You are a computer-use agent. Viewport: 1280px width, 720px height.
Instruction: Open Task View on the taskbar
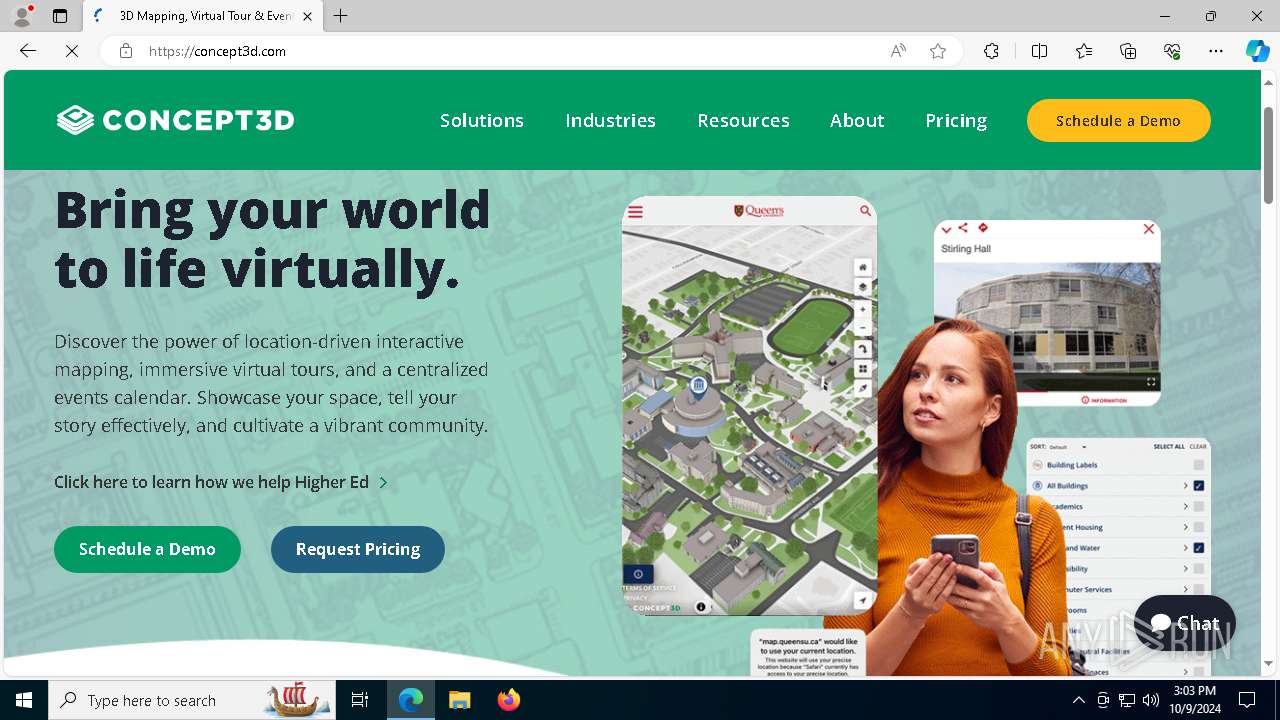coord(360,700)
